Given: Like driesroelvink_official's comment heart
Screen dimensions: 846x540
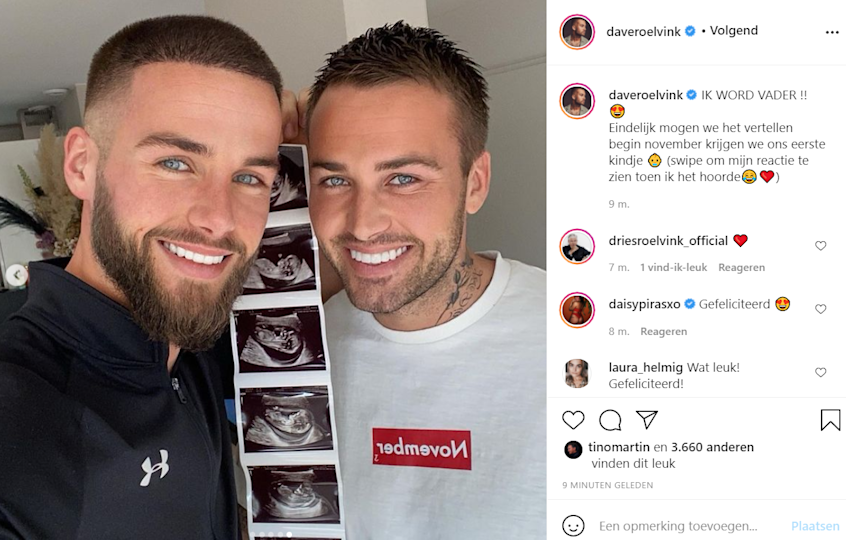Looking at the screenshot, I should 821,246.
